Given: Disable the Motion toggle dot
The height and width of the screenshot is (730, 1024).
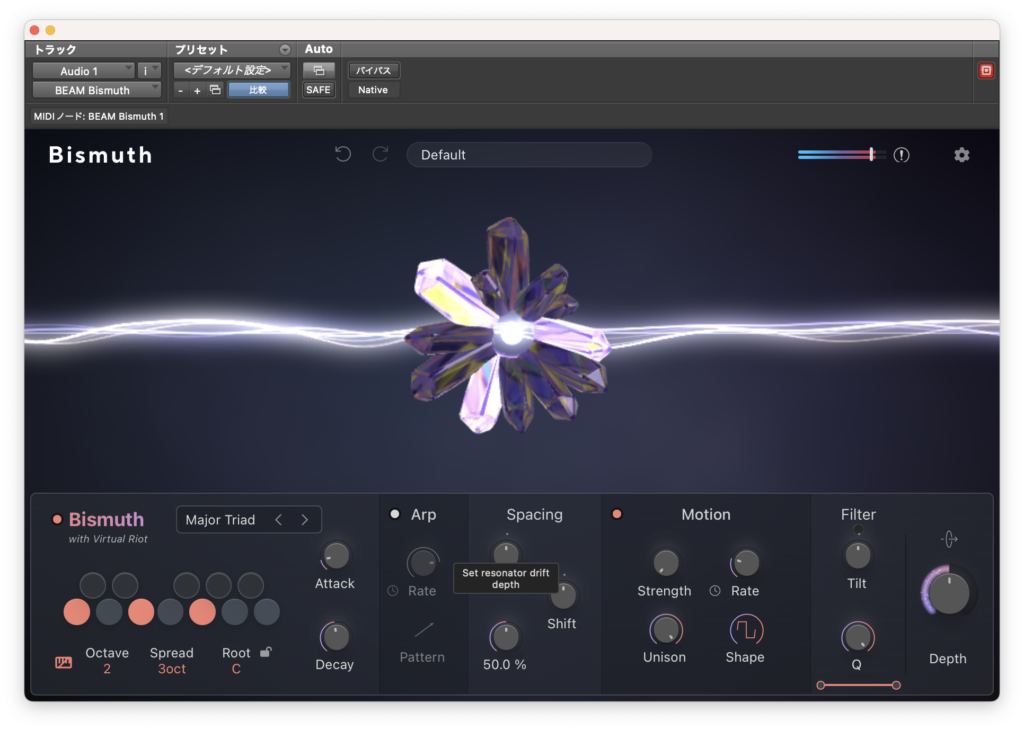Looking at the screenshot, I should [x=616, y=515].
